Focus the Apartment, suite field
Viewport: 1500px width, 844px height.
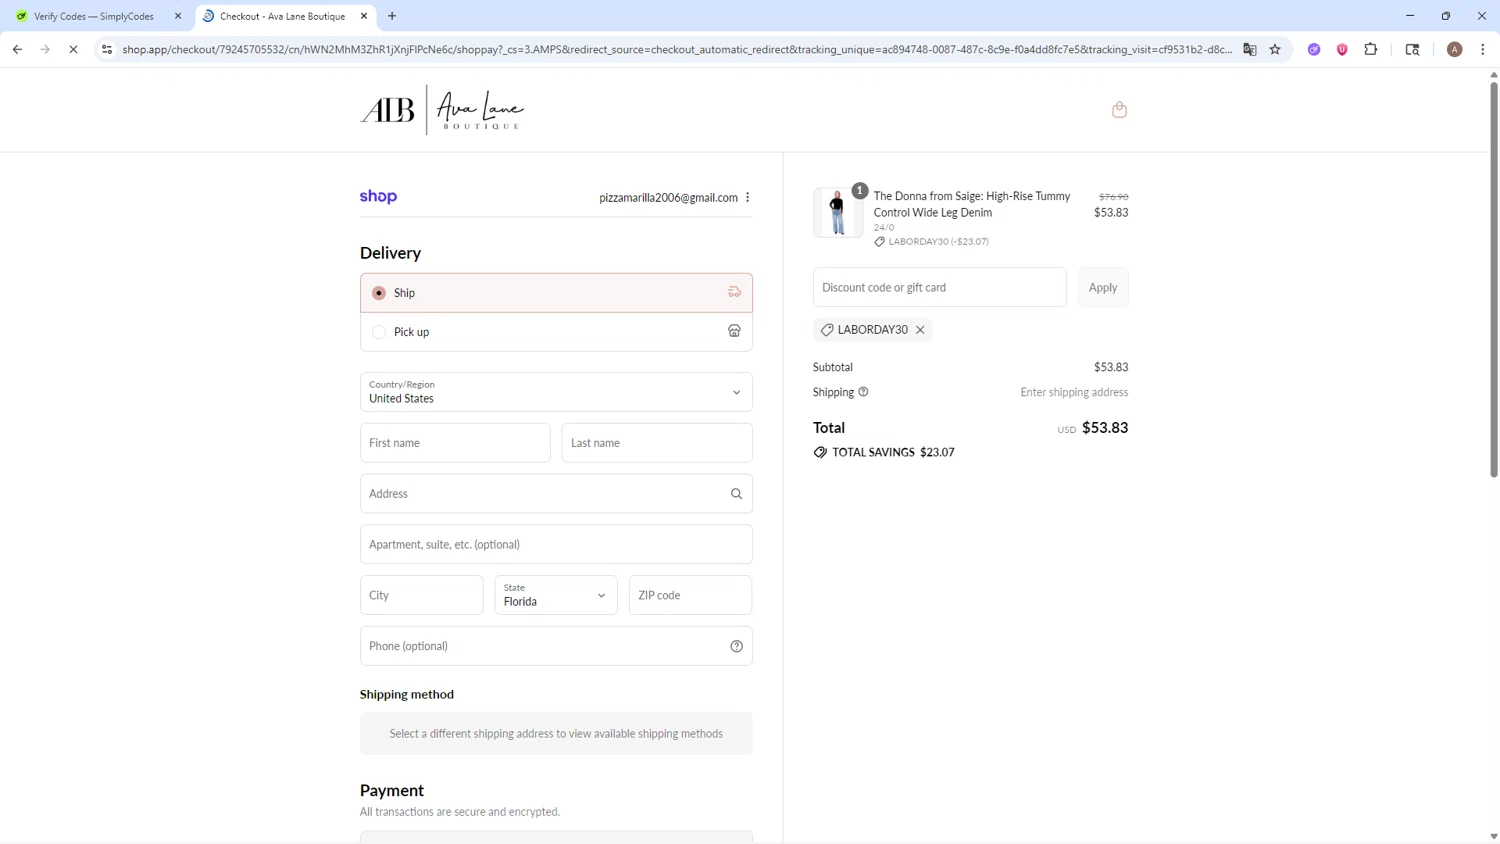(556, 545)
